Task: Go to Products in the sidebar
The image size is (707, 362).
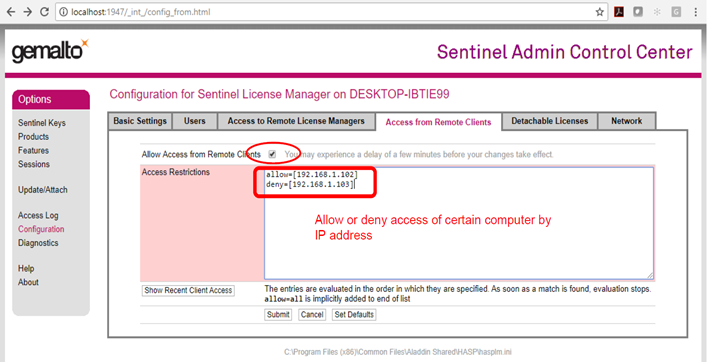Action: (33, 137)
